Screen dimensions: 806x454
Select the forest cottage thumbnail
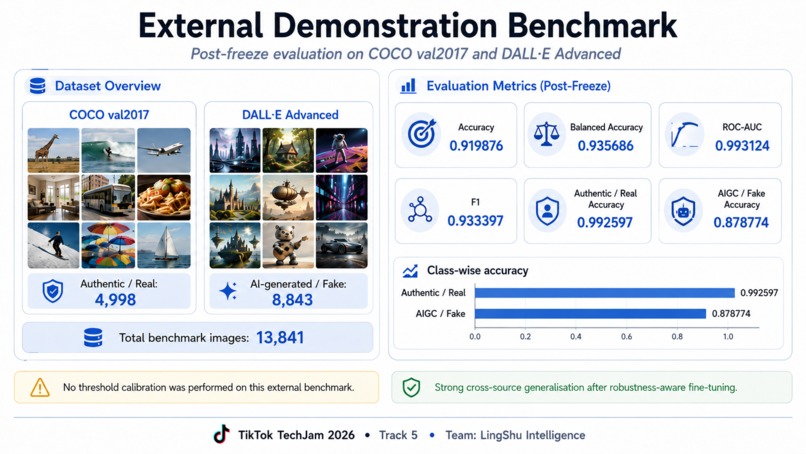(288, 150)
